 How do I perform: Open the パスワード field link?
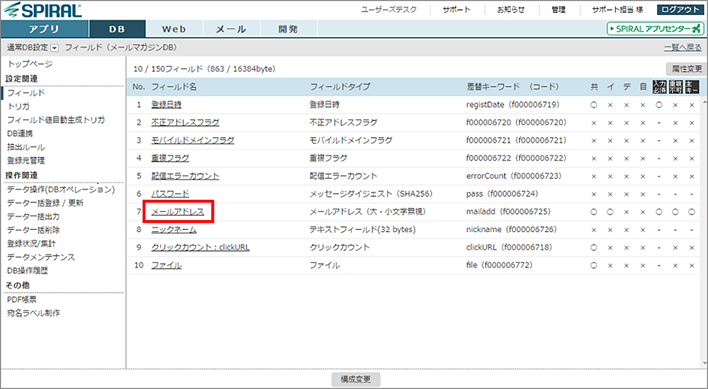pos(170,194)
